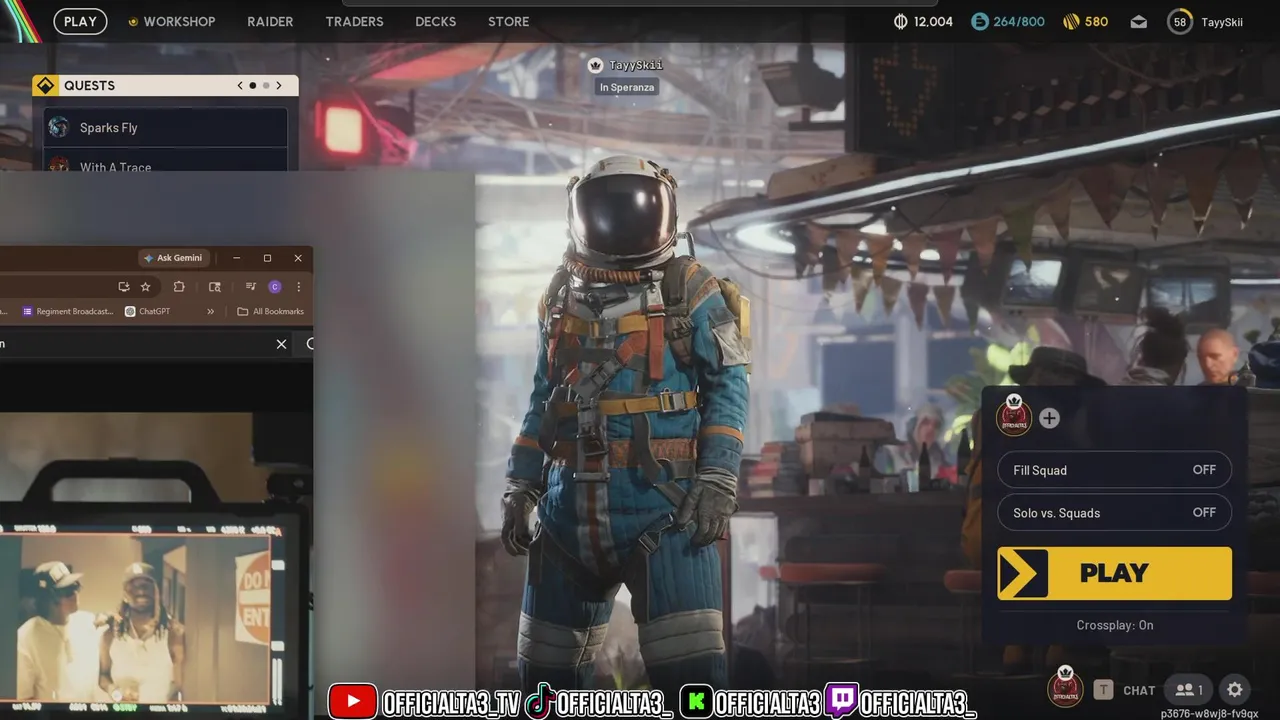Open Regiment Broadcast bookmark
Screen dimensions: 1280x720
[x=67, y=311]
